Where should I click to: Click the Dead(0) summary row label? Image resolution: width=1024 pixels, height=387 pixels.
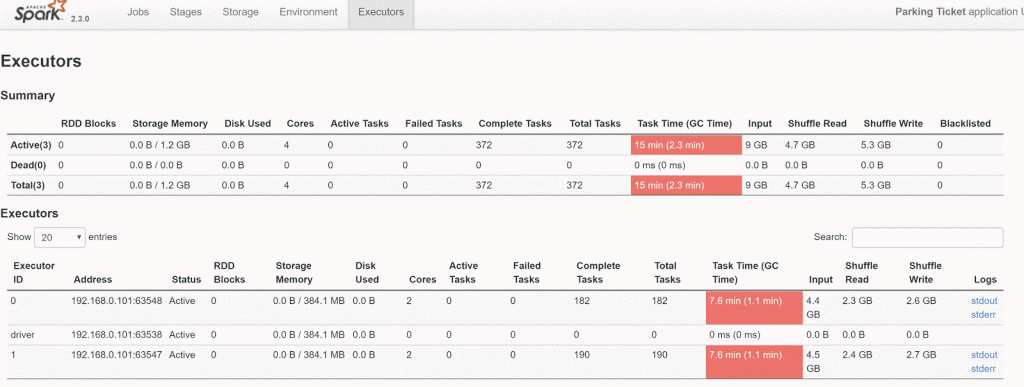coord(29,165)
